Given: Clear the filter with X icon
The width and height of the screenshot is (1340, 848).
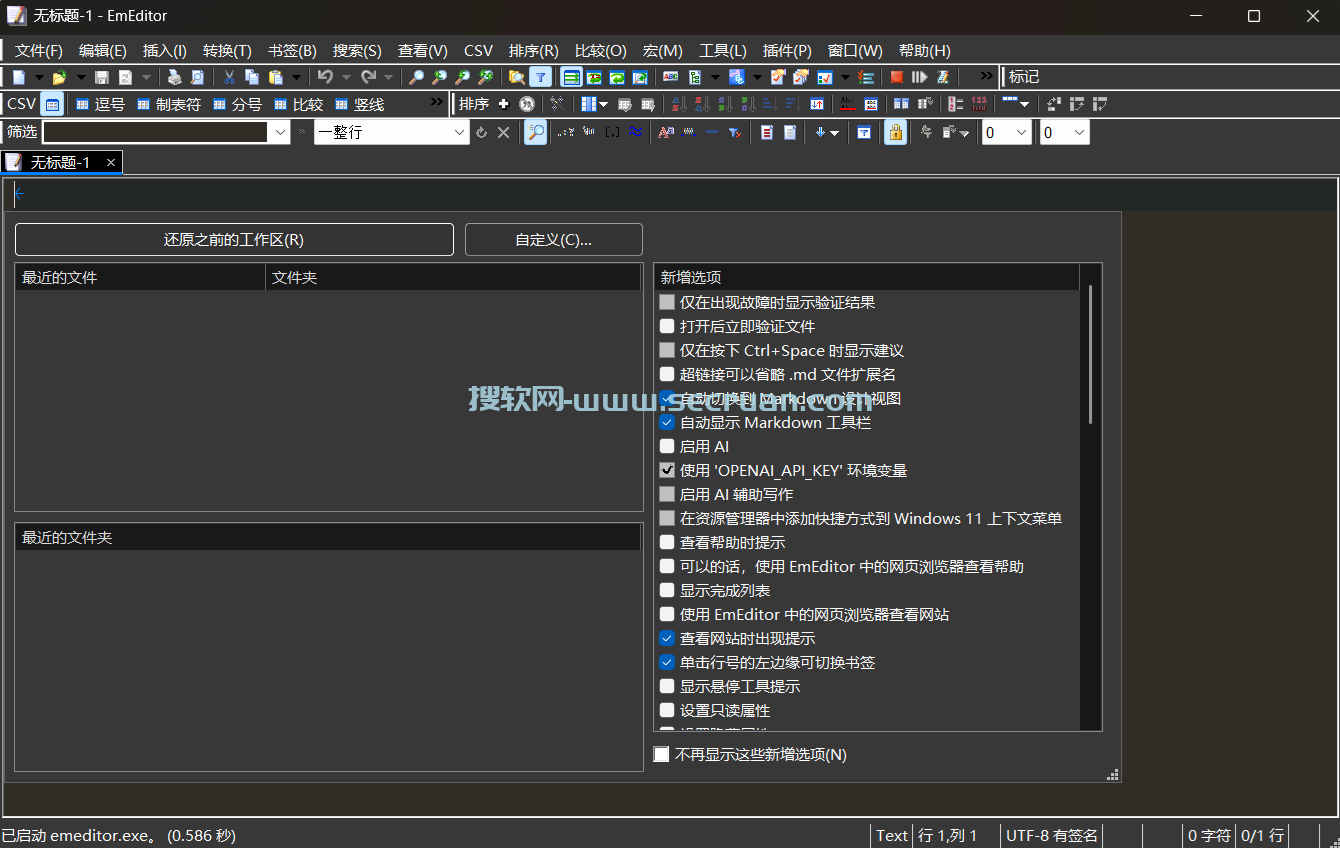Looking at the screenshot, I should click(x=503, y=132).
